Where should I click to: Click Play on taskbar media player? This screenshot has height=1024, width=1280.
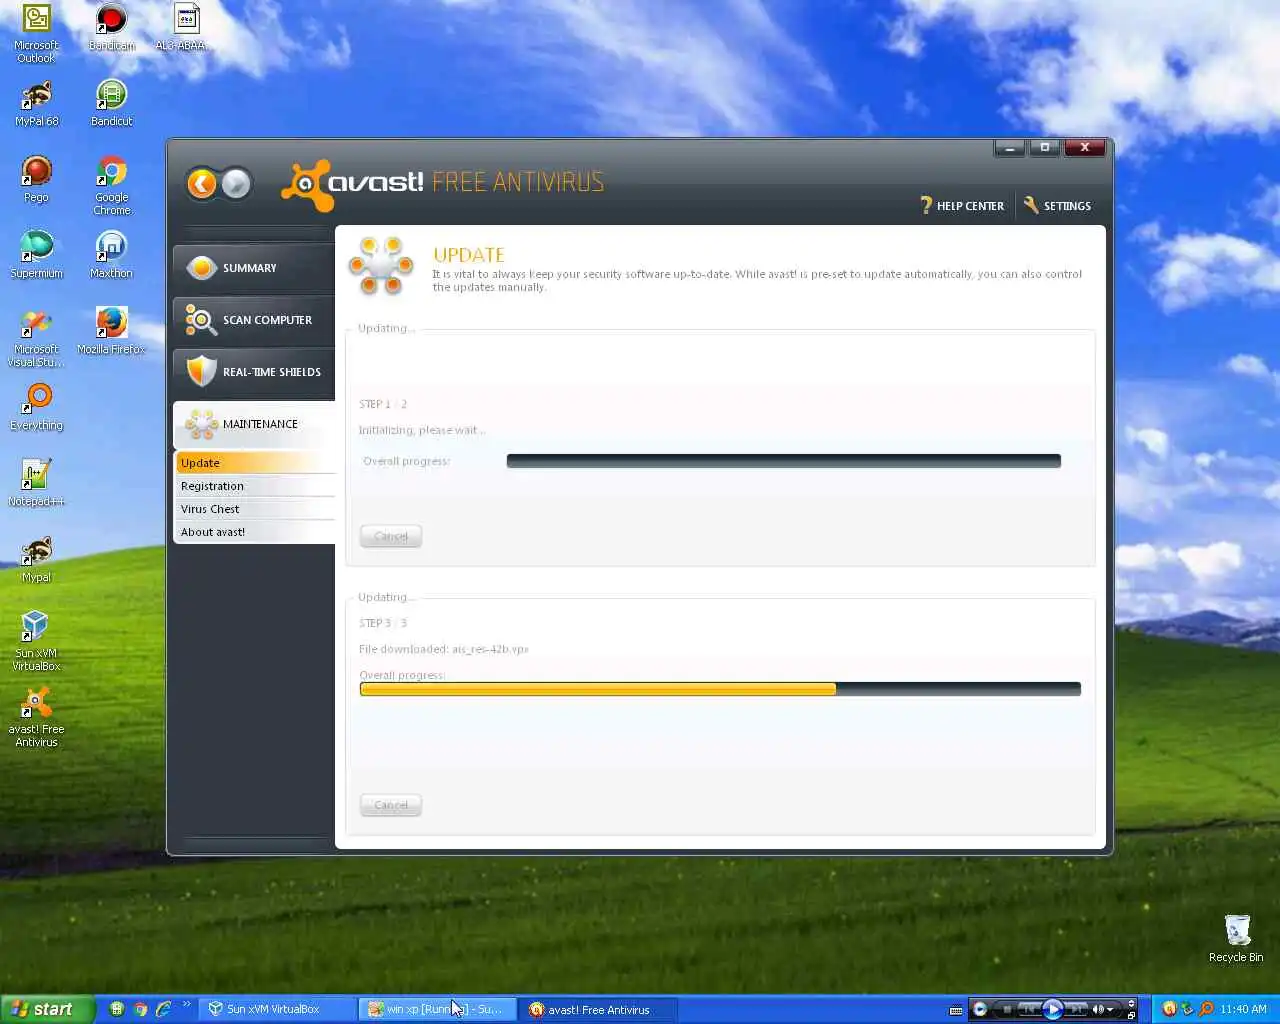(x=1053, y=1009)
